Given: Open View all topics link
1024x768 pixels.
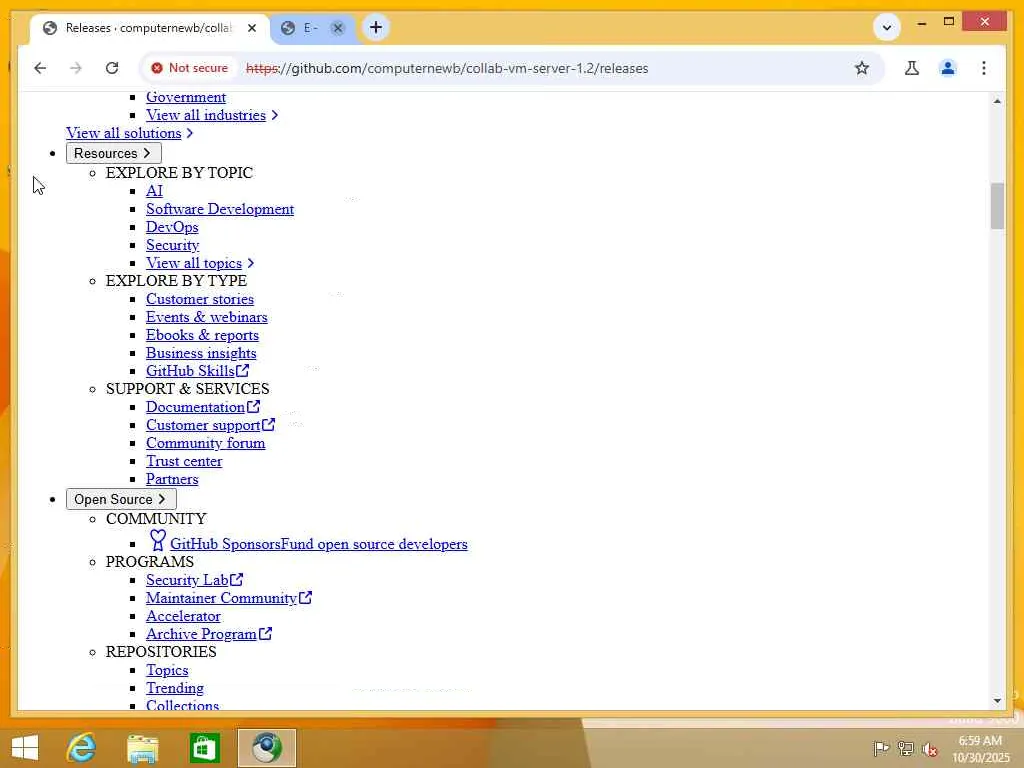Looking at the screenshot, I should pyautogui.click(x=193, y=263).
